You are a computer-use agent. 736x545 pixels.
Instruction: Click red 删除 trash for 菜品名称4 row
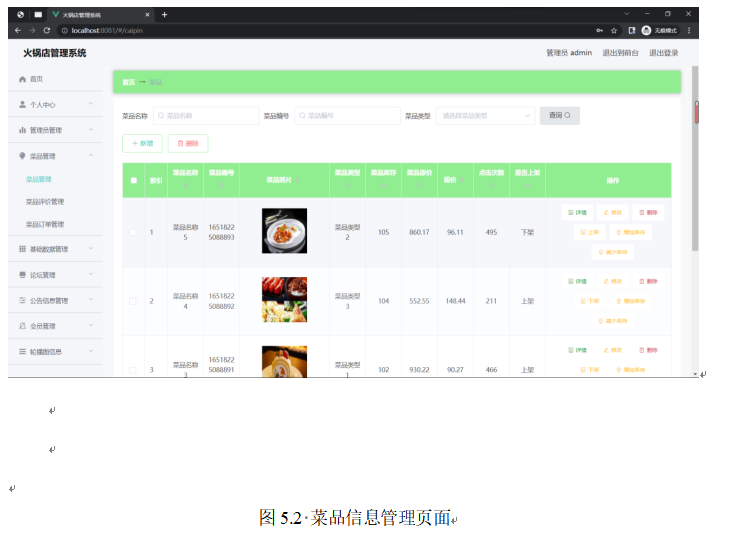pyautogui.click(x=648, y=281)
